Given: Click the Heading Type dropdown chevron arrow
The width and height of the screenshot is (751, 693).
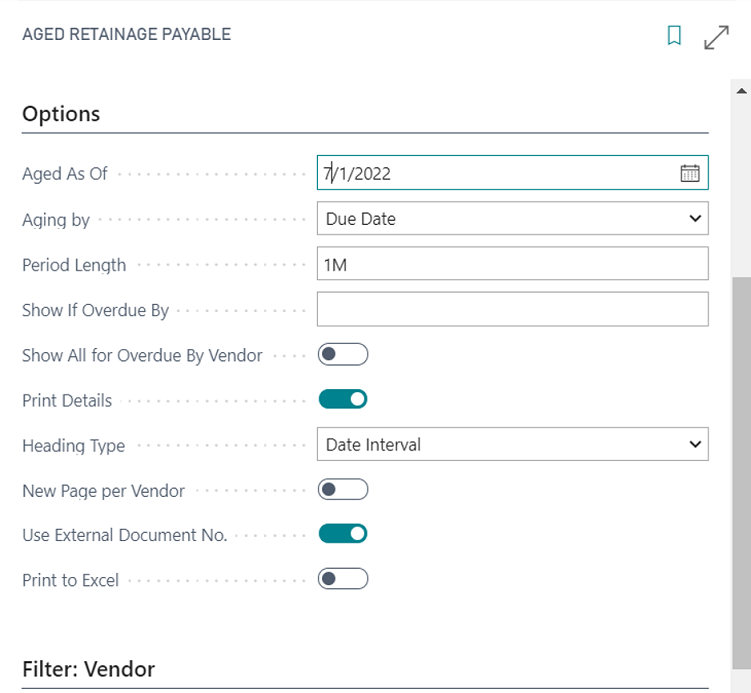Looking at the screenshot, I should (x=695, y=444).
